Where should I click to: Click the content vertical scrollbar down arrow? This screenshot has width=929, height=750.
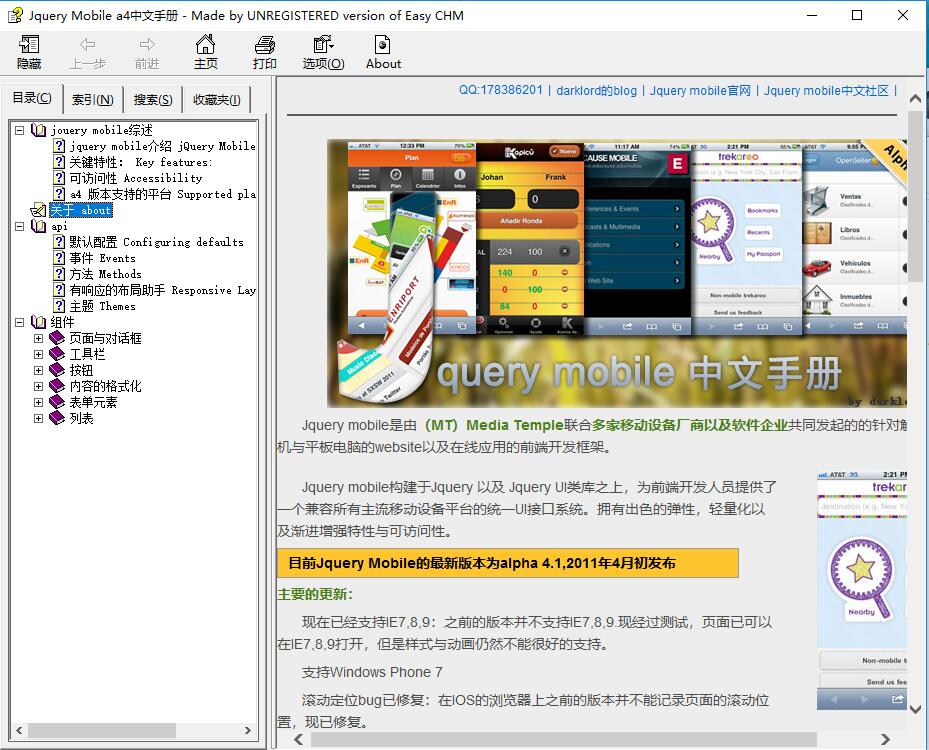pyautogui.click(x=915, y=709)
